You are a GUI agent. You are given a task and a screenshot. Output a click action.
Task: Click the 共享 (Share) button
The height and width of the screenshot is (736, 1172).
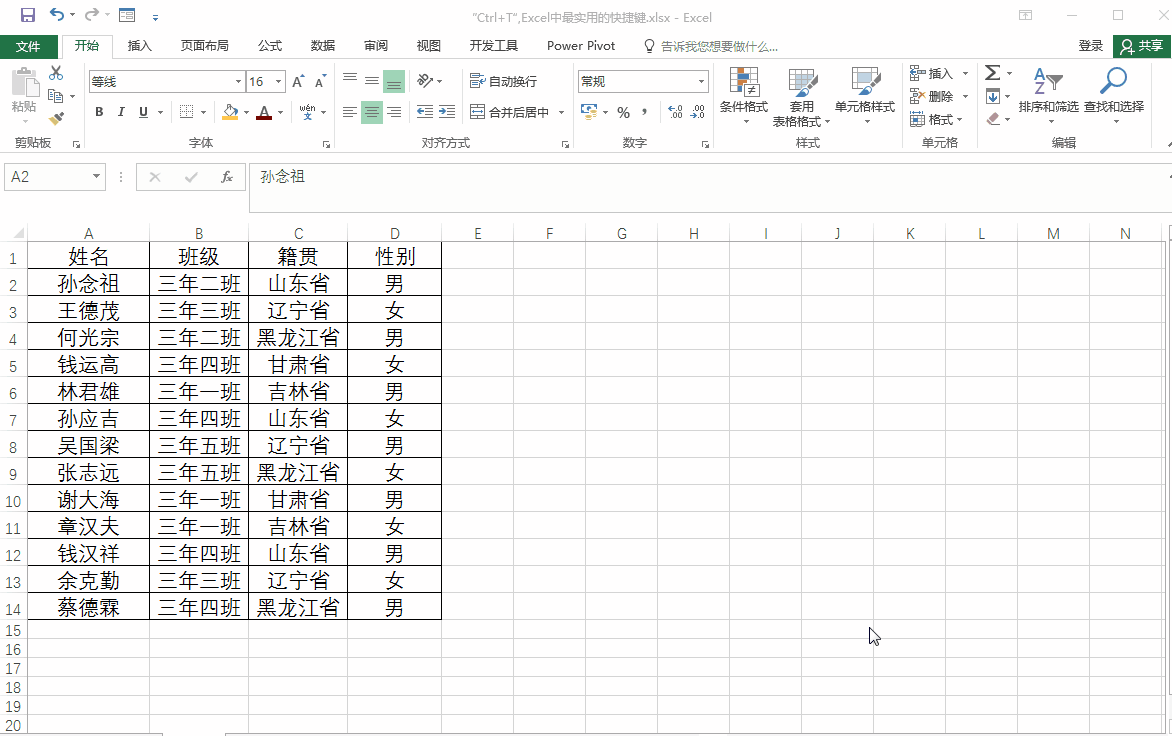[x=1142, y=46]
